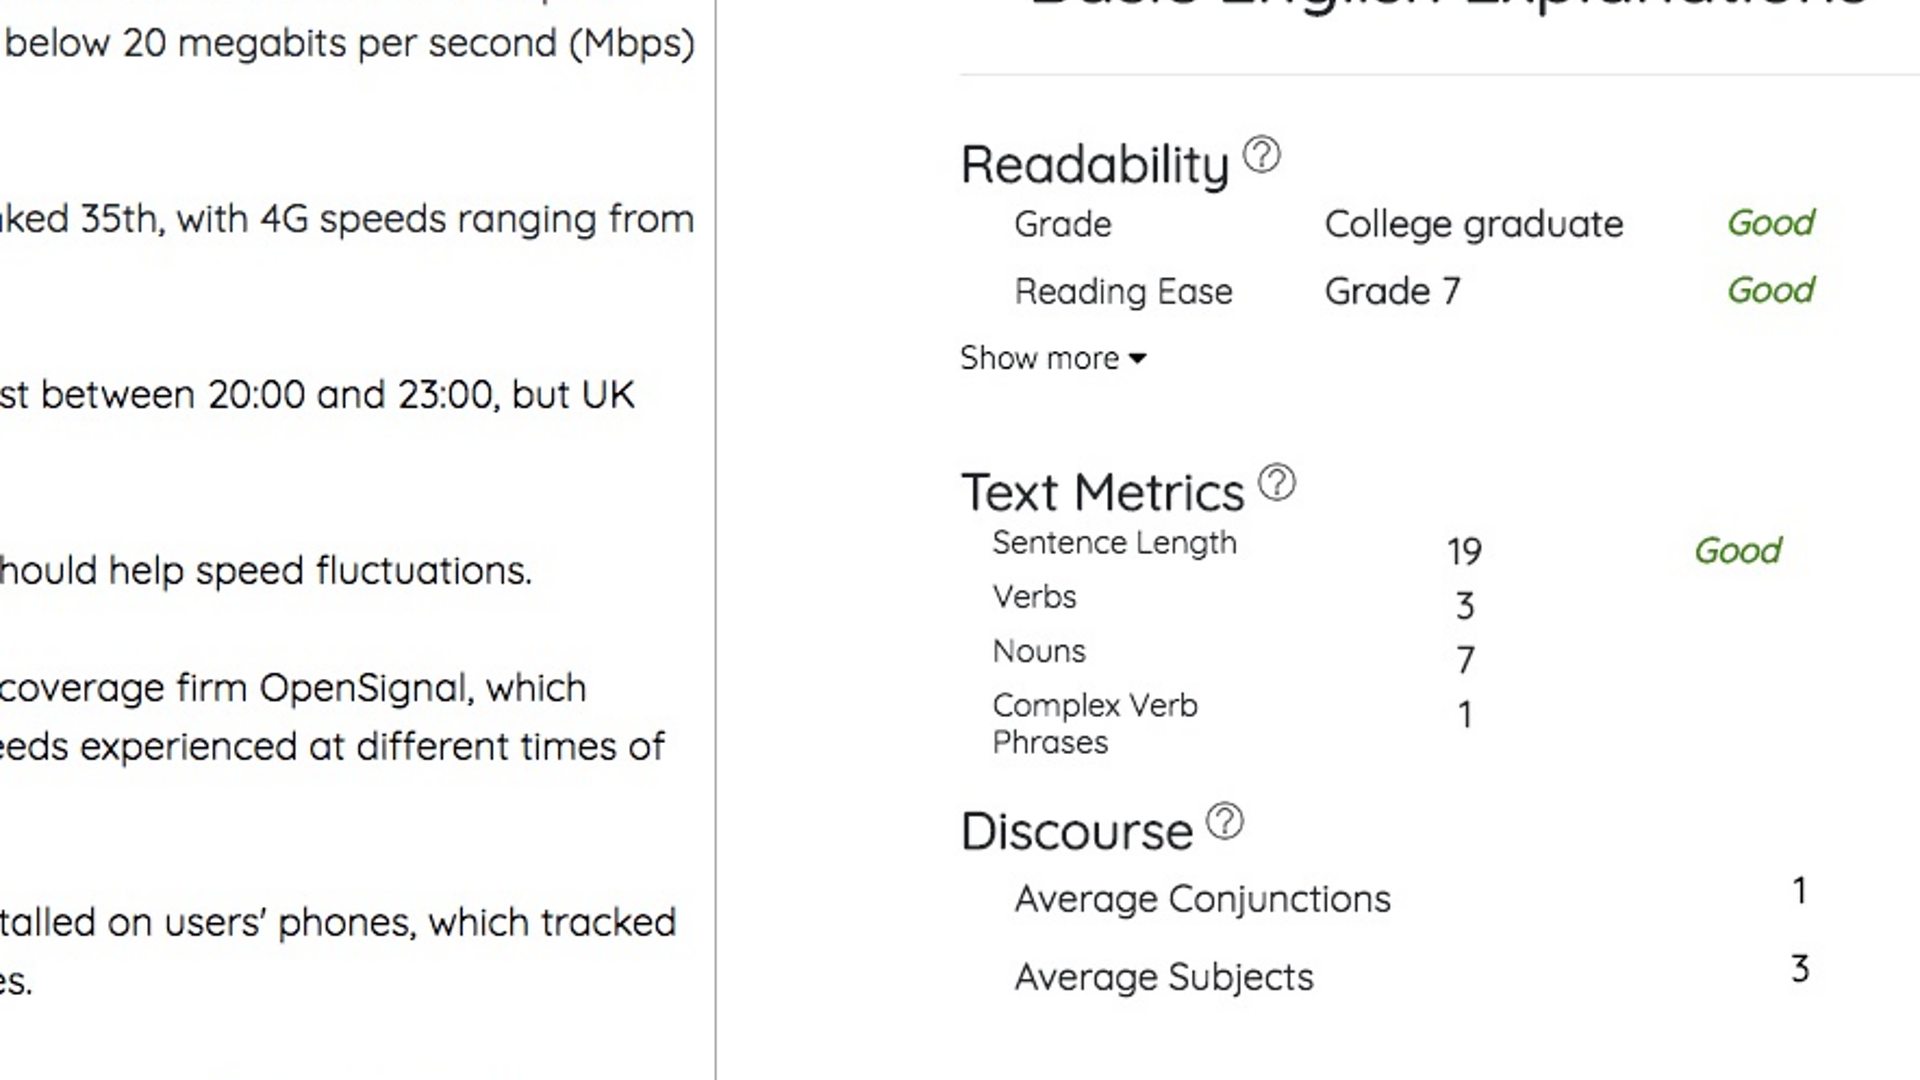Click the Good rating beside Reading Ease
The image size is (1920, 1080).
click(x=1770, y=291)
